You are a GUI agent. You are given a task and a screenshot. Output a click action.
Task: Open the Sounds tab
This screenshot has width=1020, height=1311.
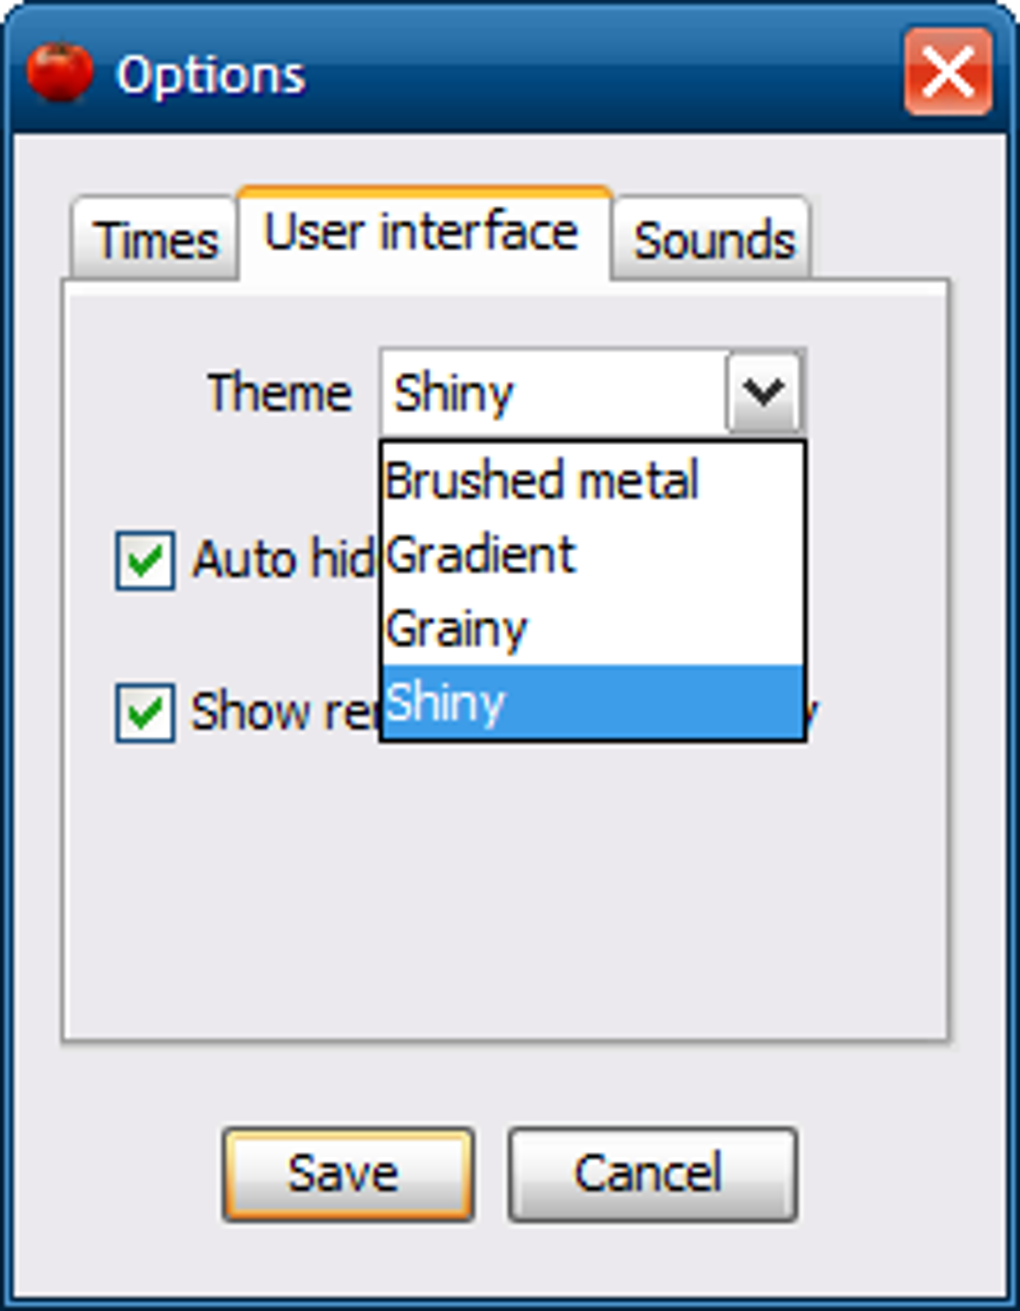pos(713,240)
